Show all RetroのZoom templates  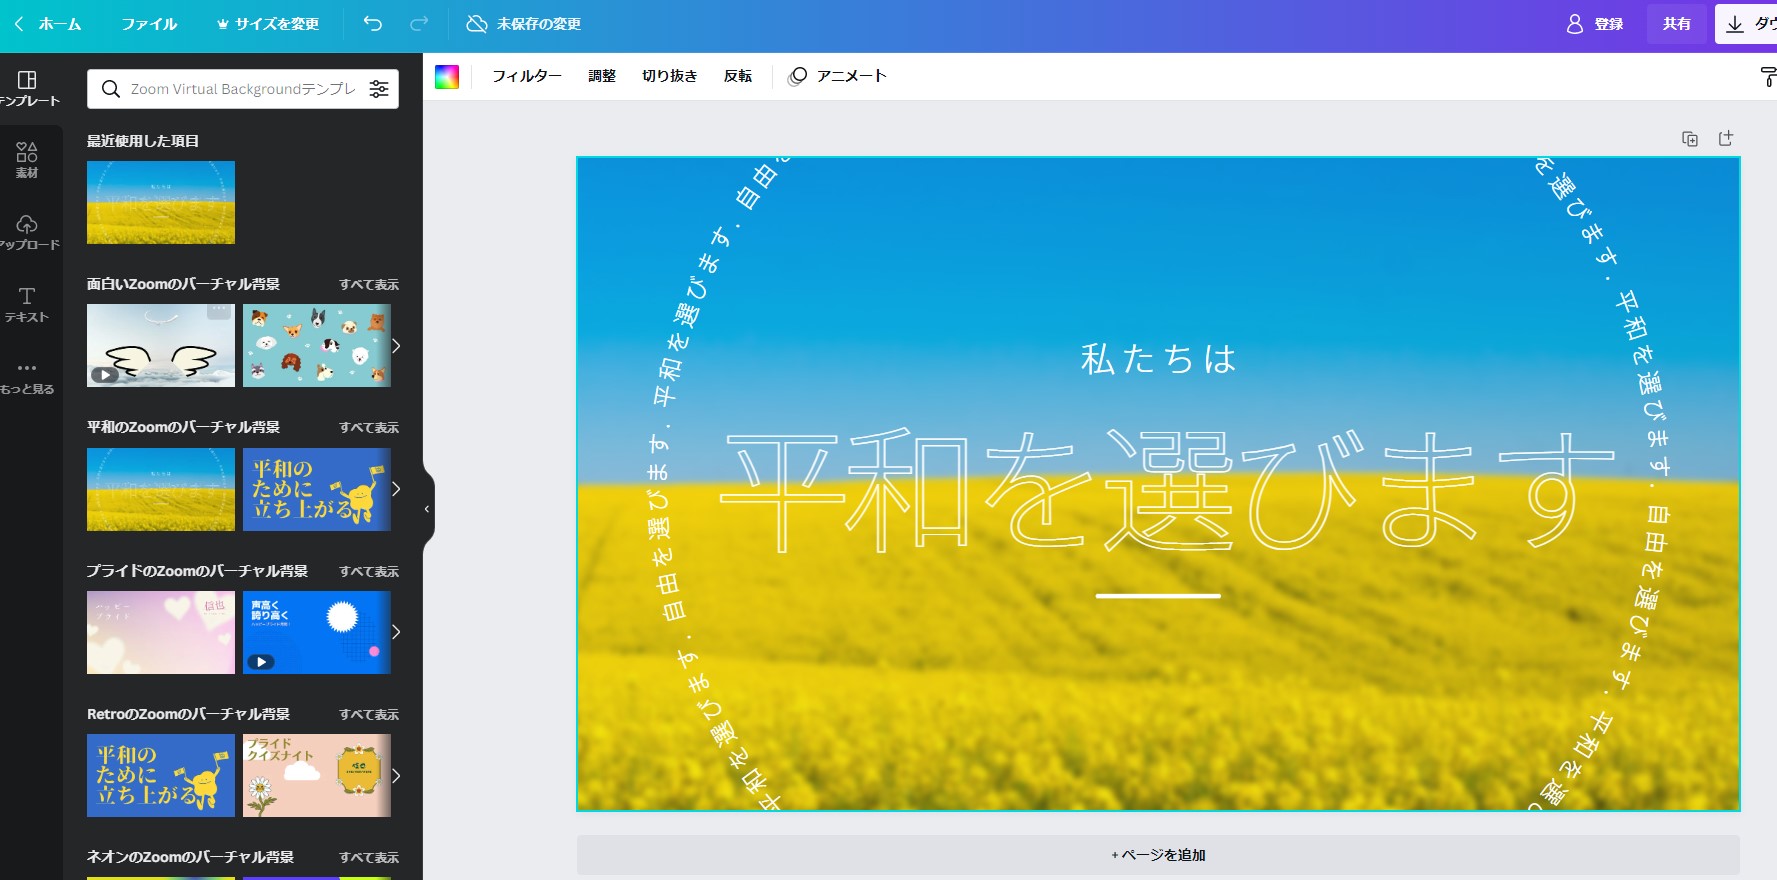(369, 715)
